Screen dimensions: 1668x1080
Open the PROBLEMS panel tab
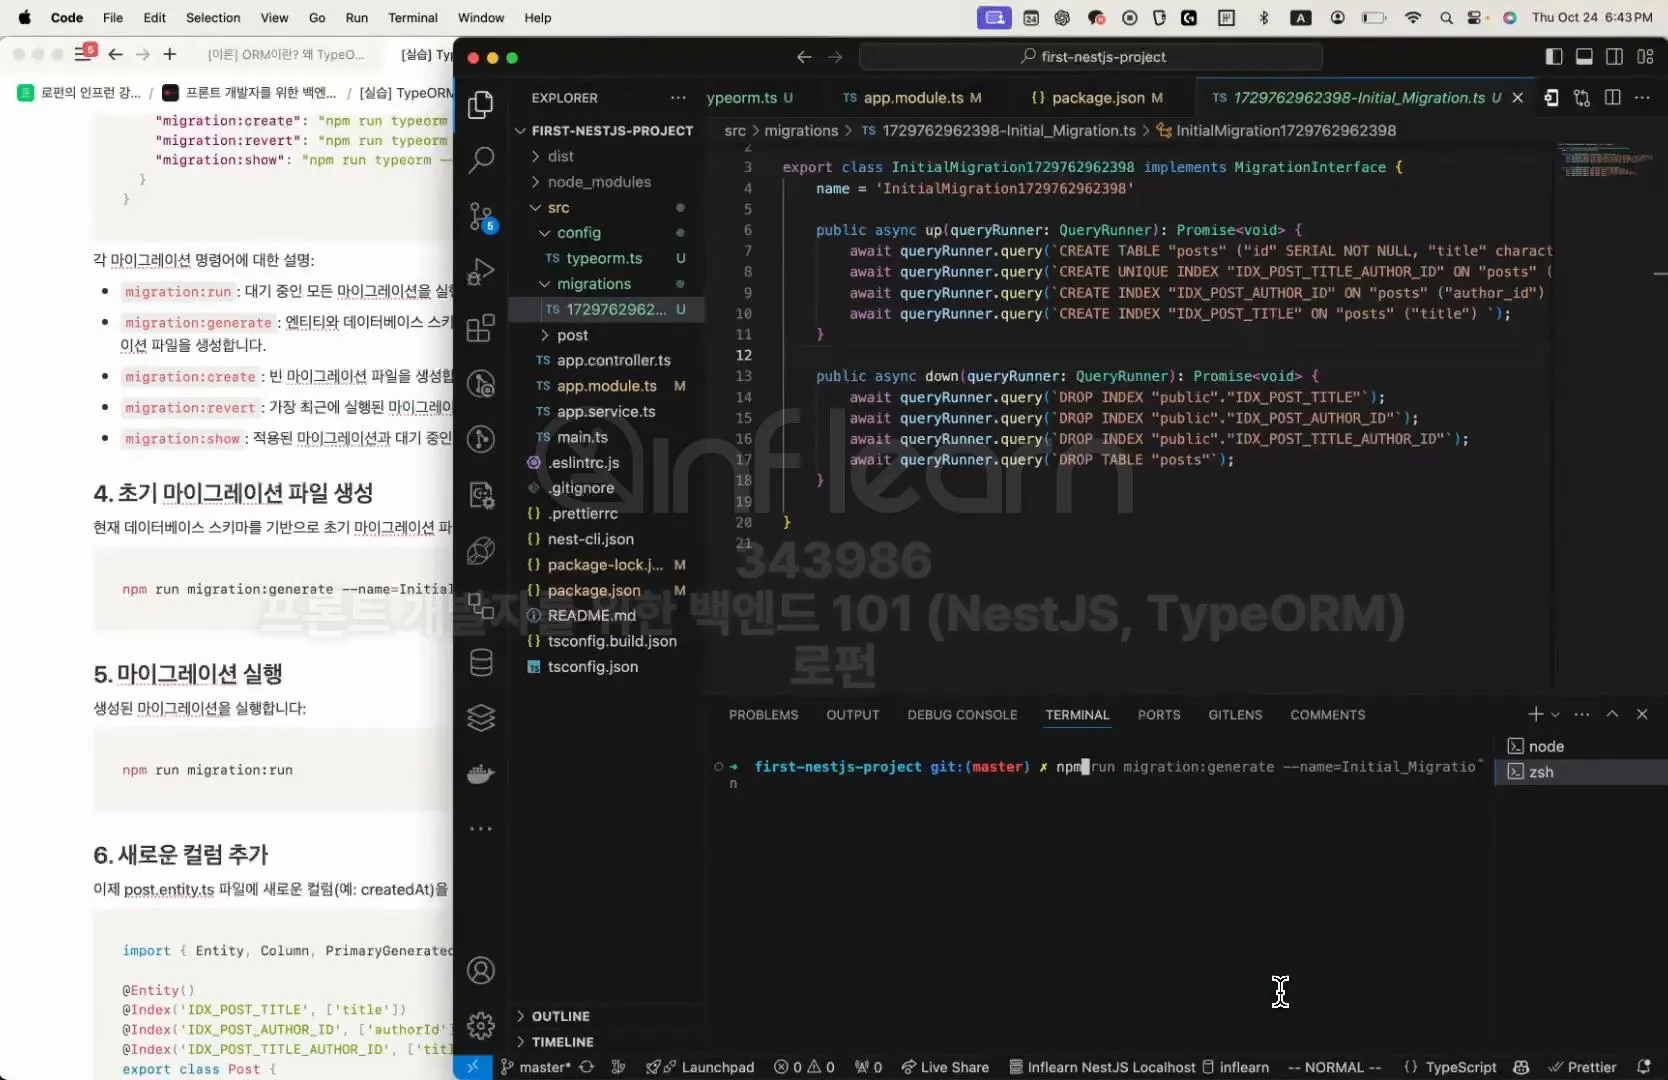tap(763, 715)
